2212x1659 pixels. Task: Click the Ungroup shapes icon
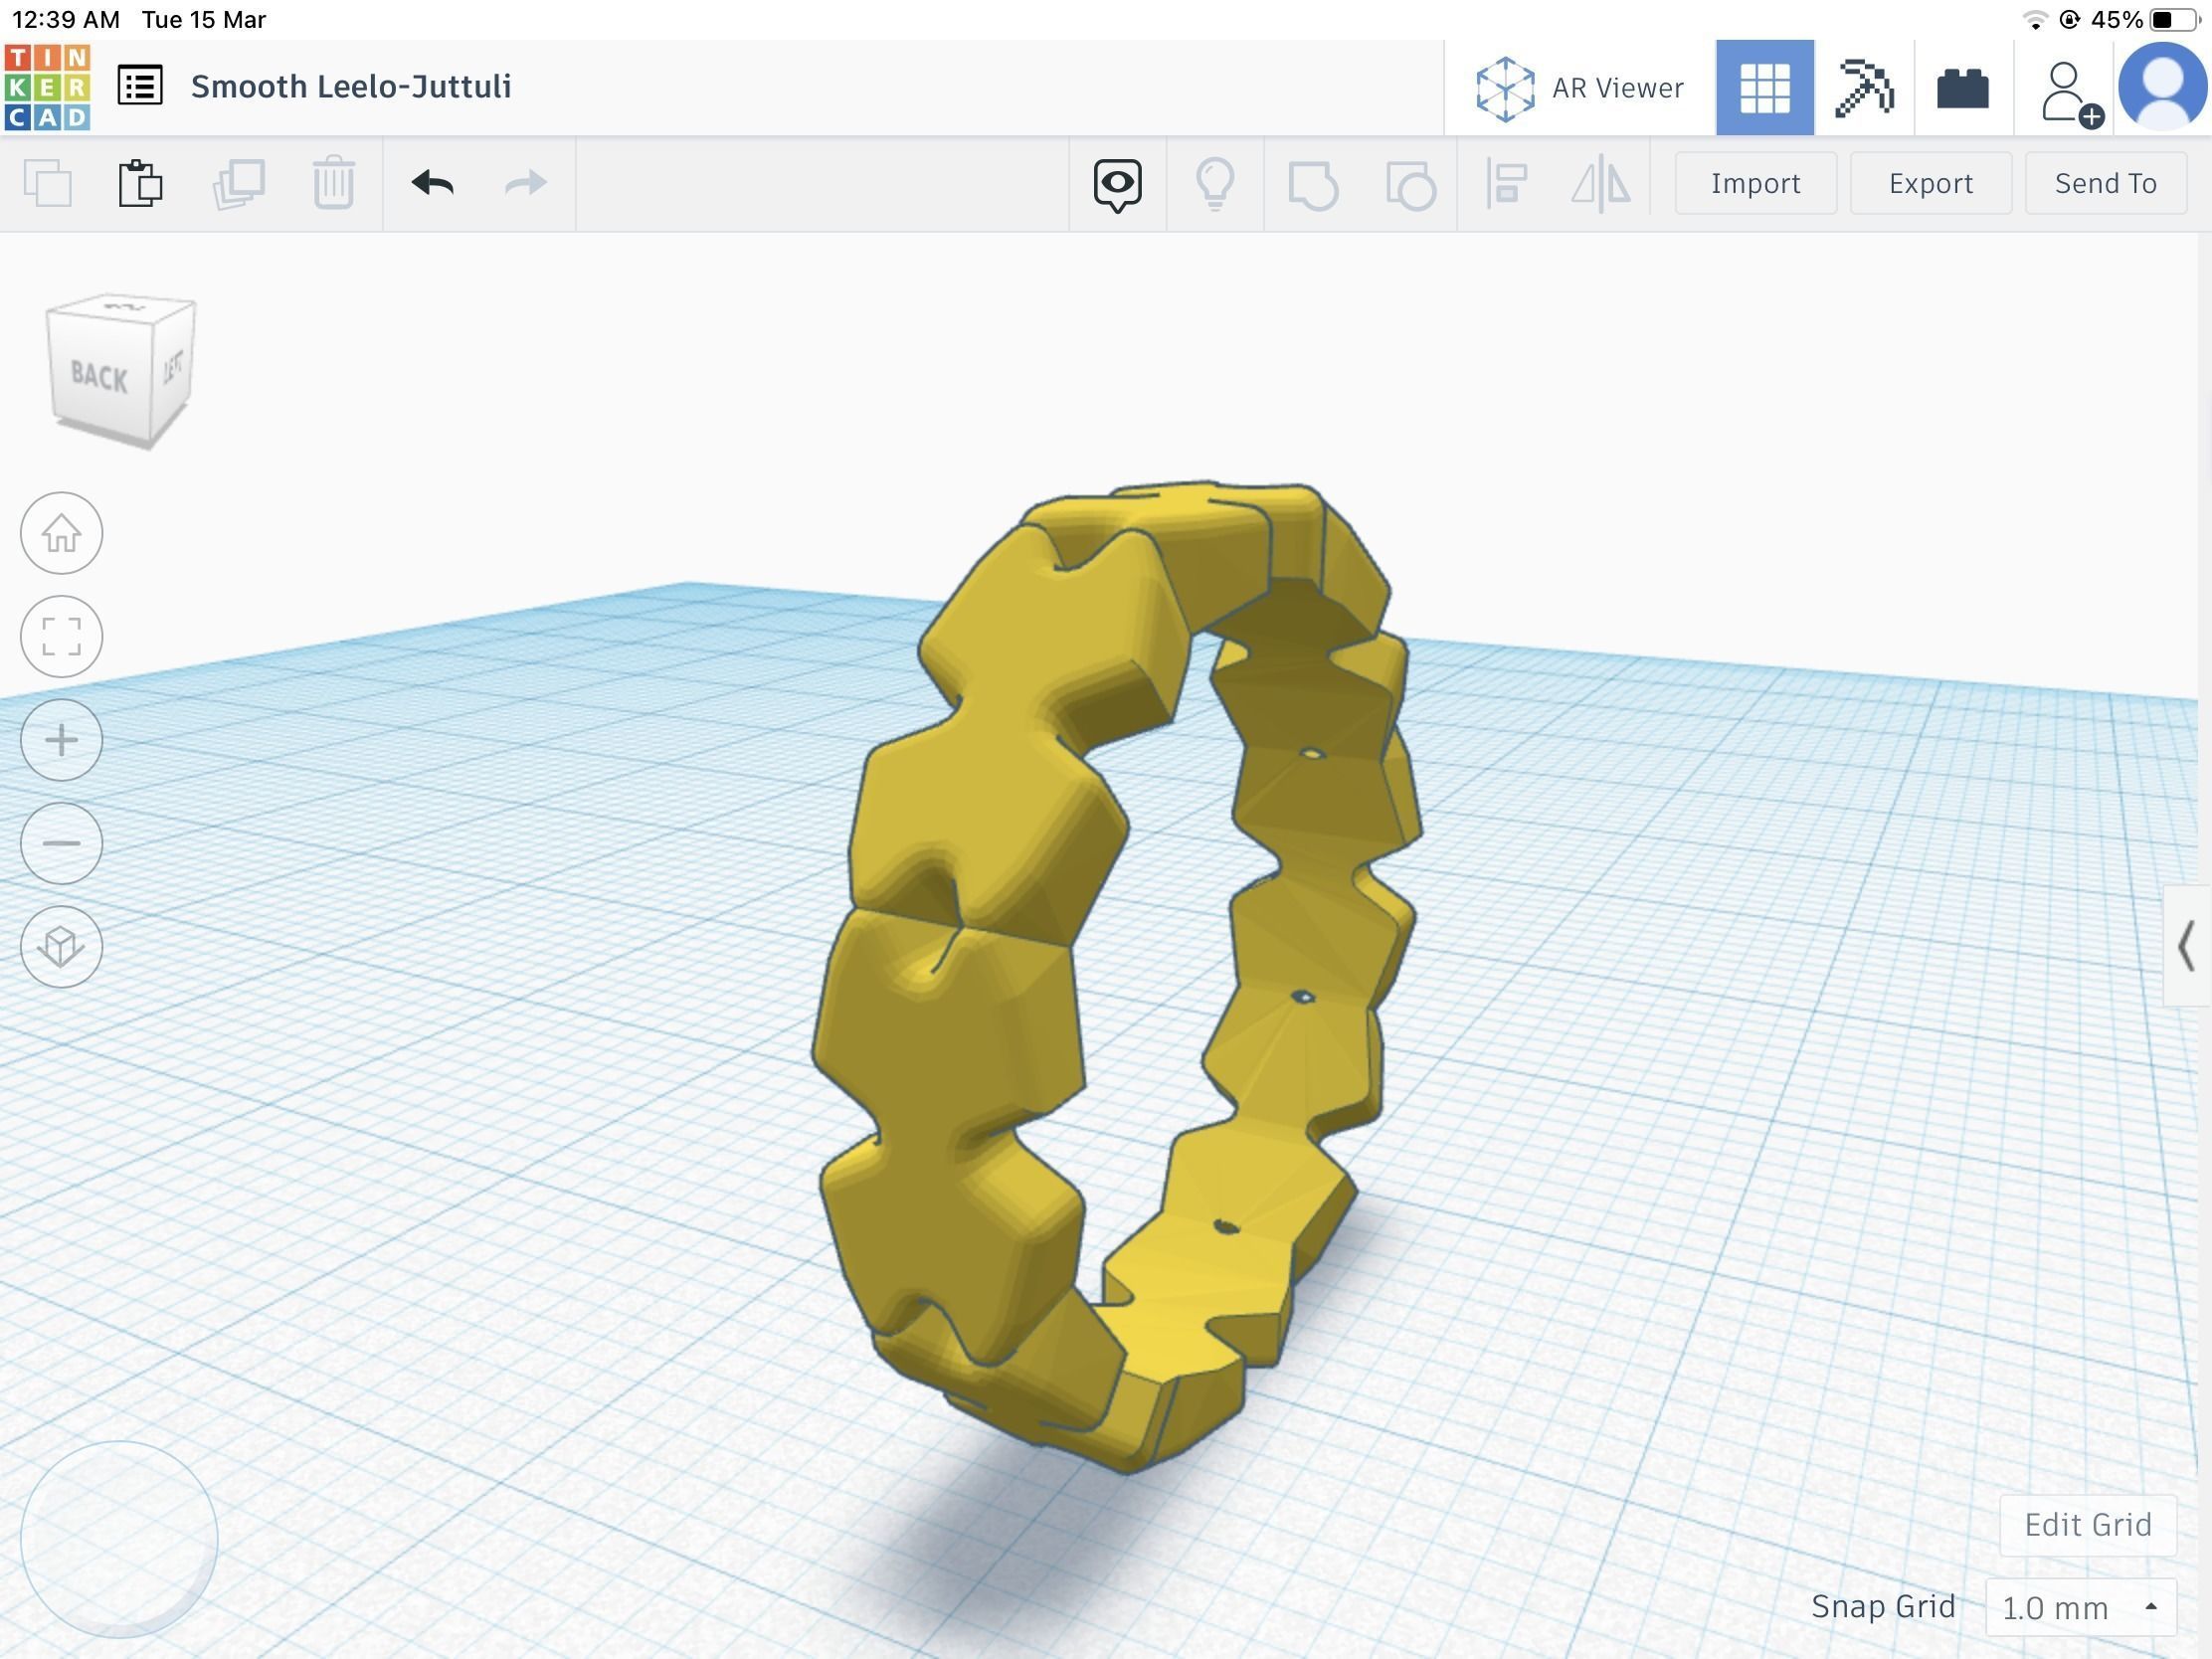pos(1410,185)
